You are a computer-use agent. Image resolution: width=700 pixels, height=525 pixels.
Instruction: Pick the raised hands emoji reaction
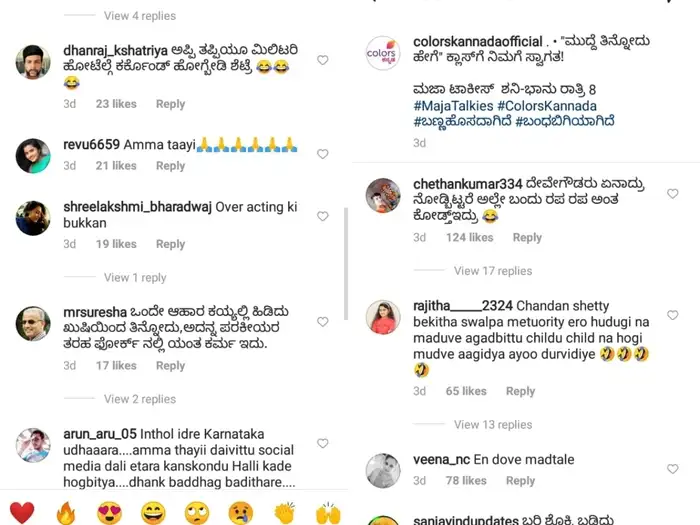click(x=328, y=512)
